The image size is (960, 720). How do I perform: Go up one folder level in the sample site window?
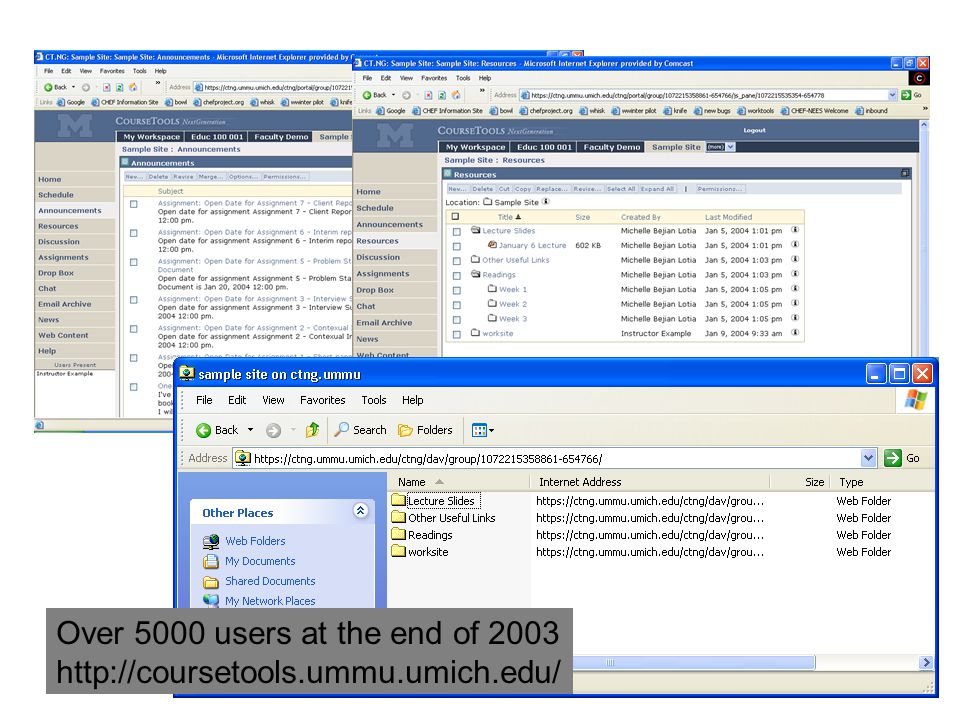coord(313,430)
